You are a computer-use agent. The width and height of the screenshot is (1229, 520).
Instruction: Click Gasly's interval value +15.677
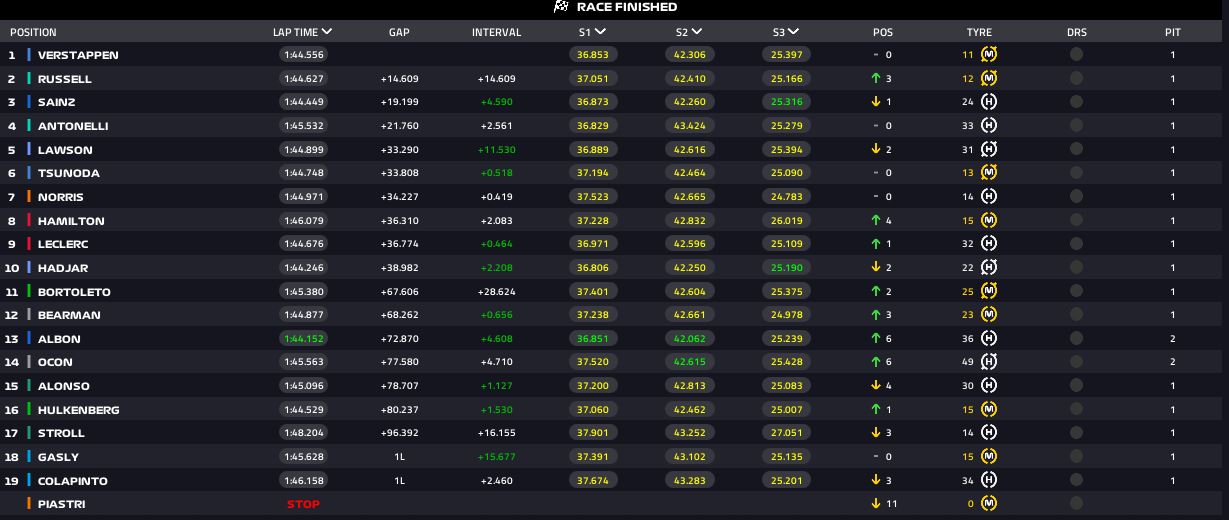[x=497, y=457]
